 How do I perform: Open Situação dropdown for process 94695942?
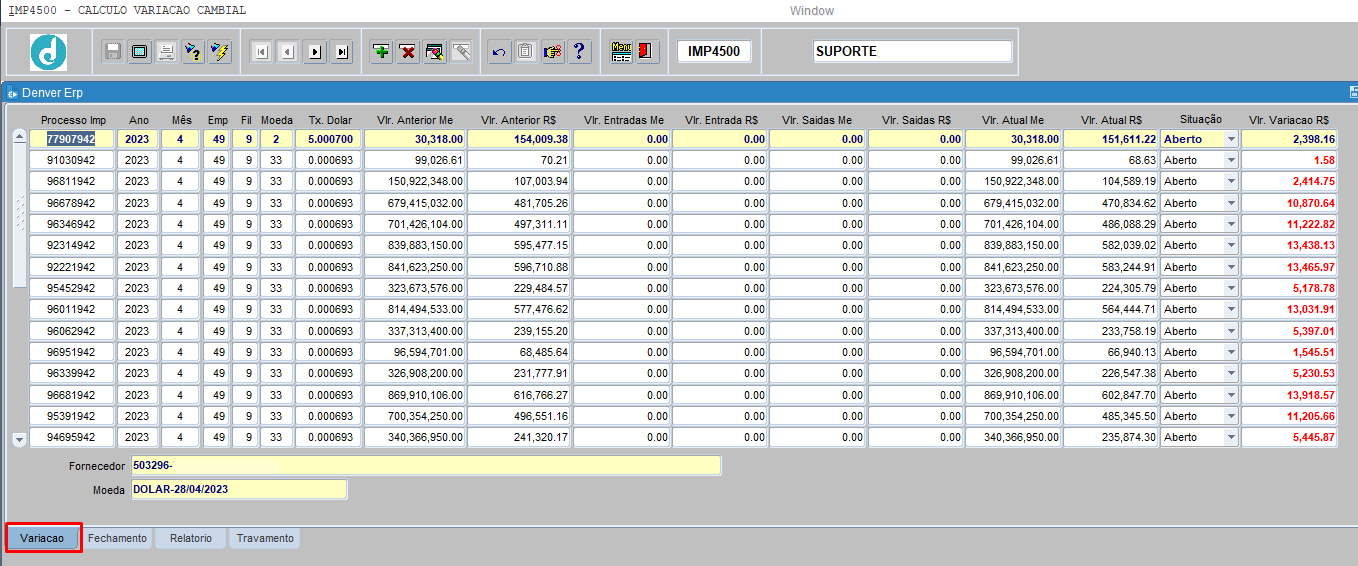1231,437
